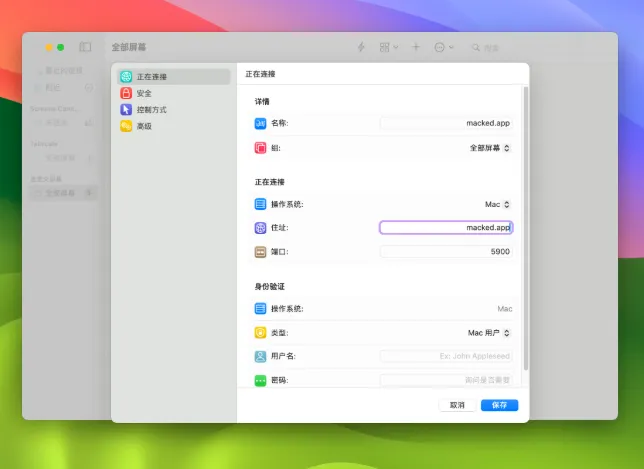Expand the chevron next to ellipsis icon
Screen dimensions: 644x469
click(x=451, y=48)
